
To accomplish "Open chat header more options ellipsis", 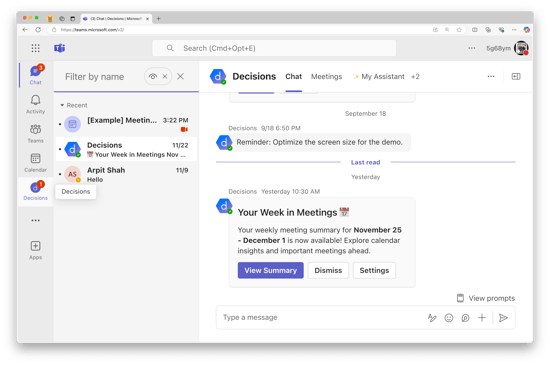I will click(x=491, y=76).
